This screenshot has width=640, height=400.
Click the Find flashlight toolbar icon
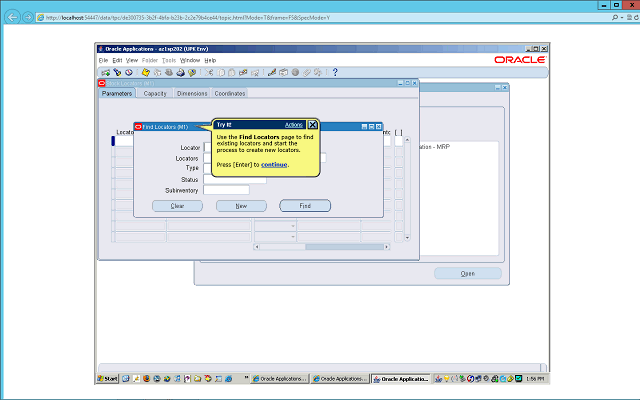(118, 73)
